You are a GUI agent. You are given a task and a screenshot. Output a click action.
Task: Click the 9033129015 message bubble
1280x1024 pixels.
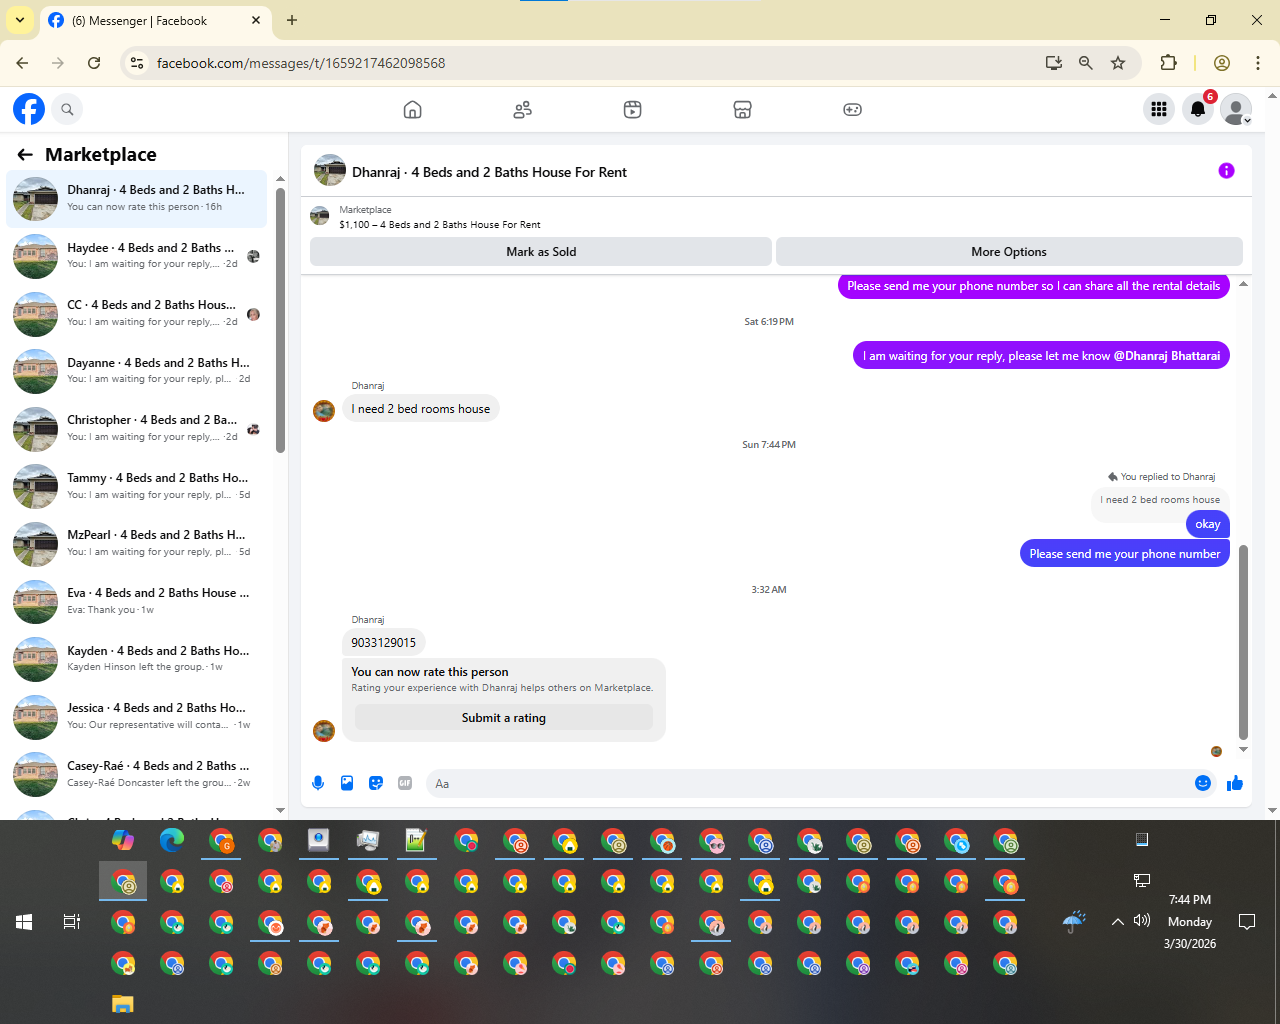pos(384,643)
